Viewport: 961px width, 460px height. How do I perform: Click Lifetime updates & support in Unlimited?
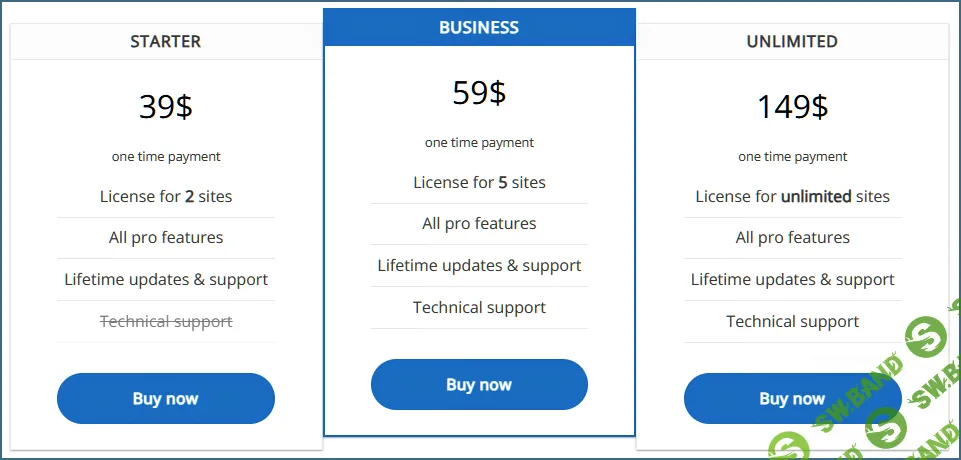coord(792,279)
